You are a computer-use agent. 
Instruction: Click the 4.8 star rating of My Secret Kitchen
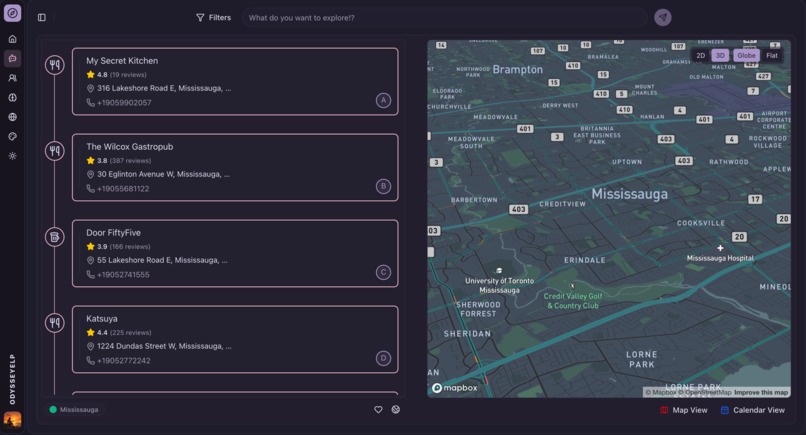(x=97, y=75)
